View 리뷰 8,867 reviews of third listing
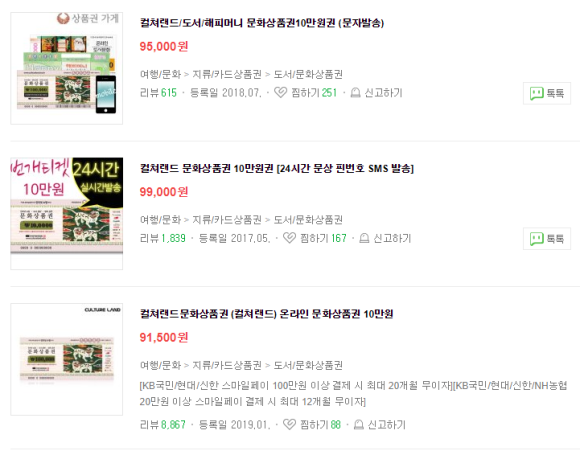The height and width of the screenshot is (451, 580). click(x=163, y=424)
